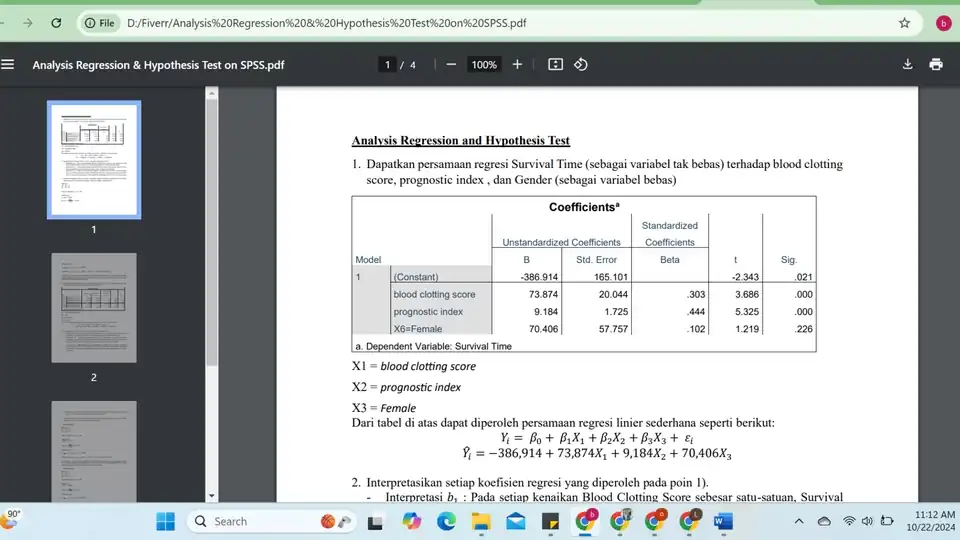Click the prognostic index row label
This screenshot has height=540, width=960.
point(428,312)
